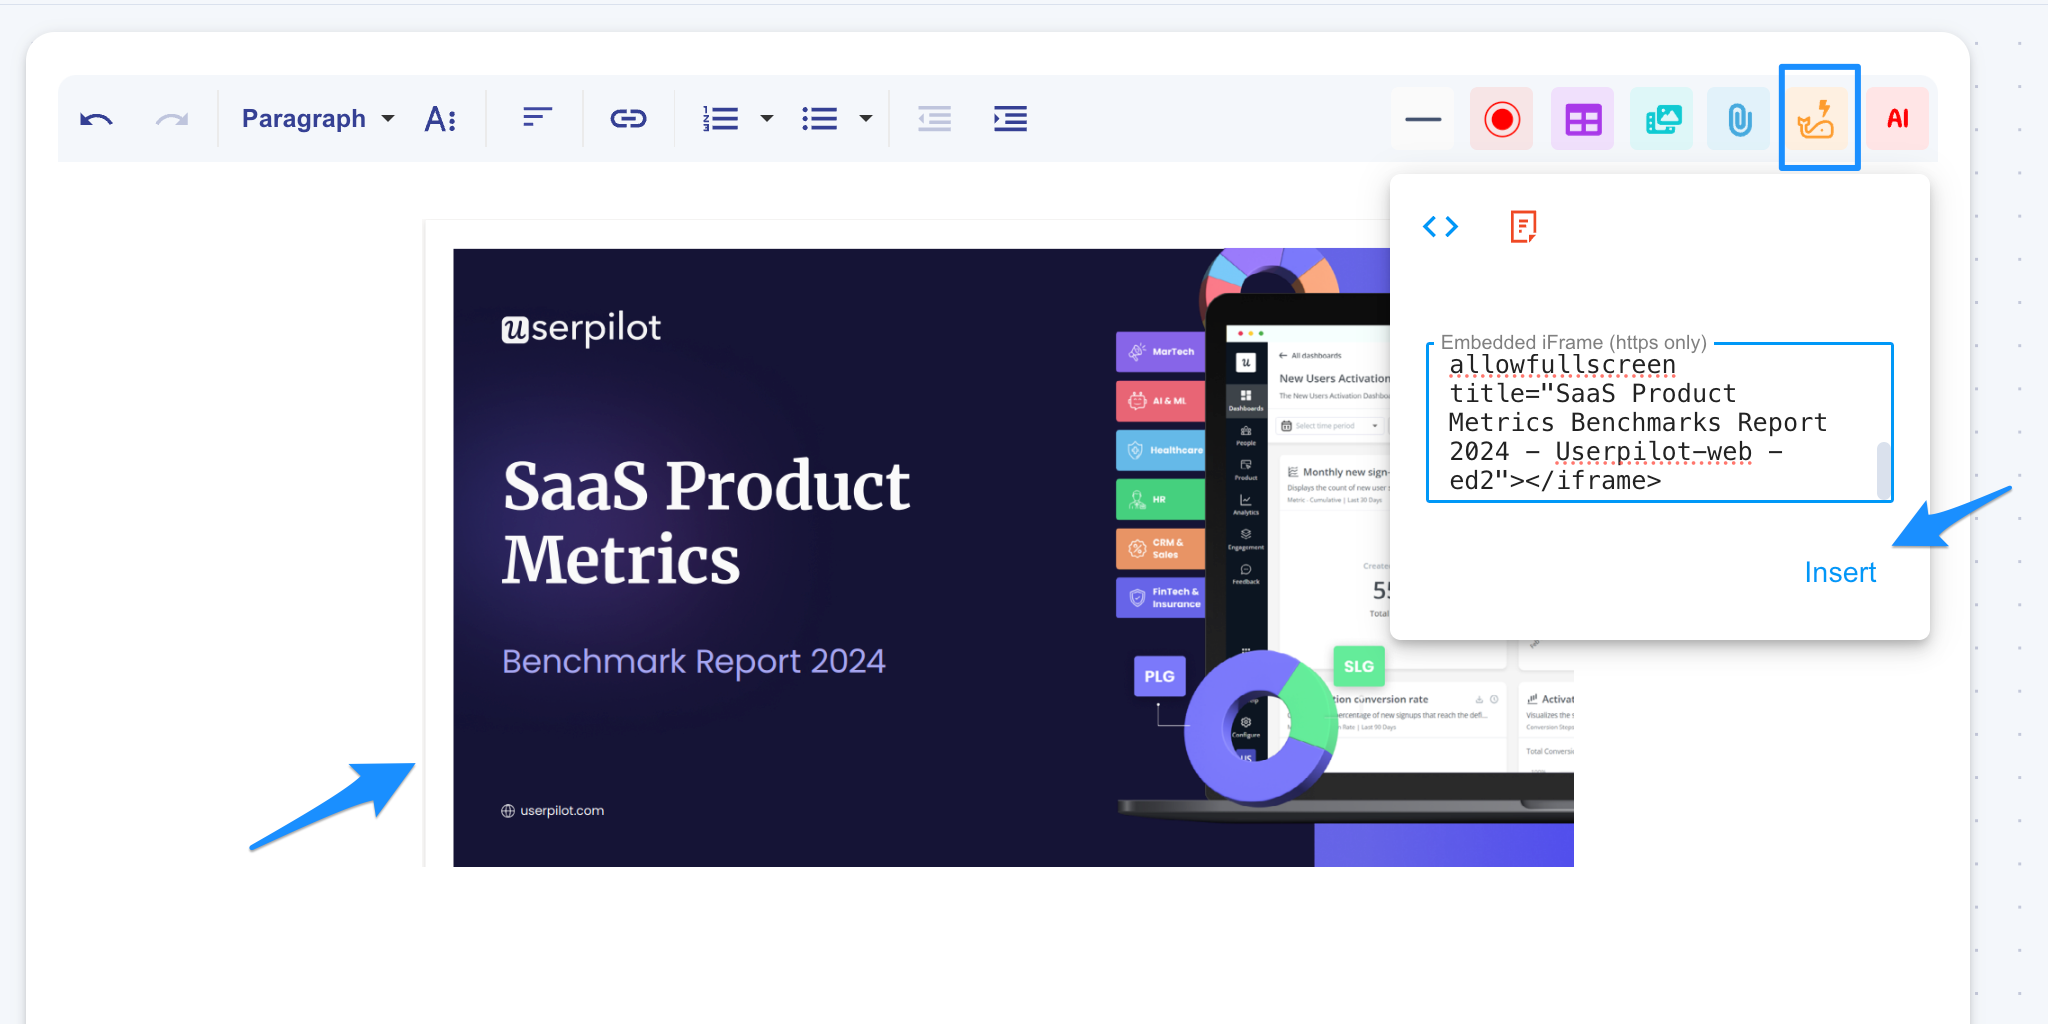Select the orange document form tab icon
2048x1024 pixels.
(1523, 227)
